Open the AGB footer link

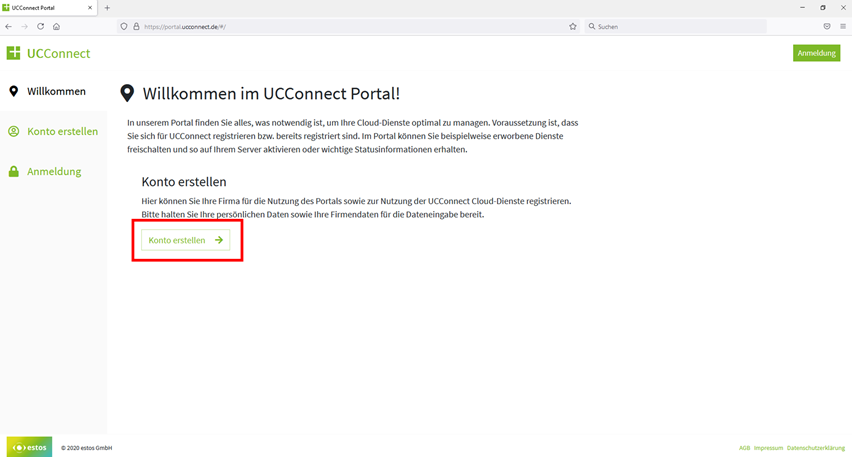point(744,448)
